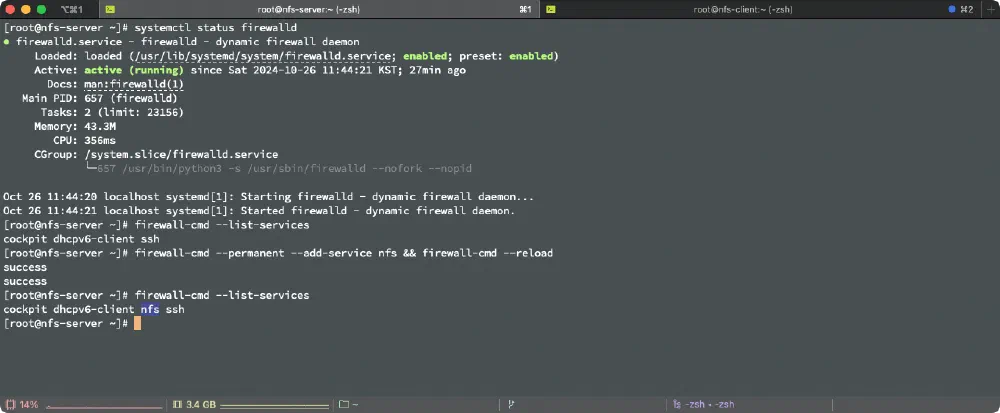Click terminal icon on nfs-server tab
Image resolution: width=1000 pixels, height=413 pixels.
pos(110,9)
